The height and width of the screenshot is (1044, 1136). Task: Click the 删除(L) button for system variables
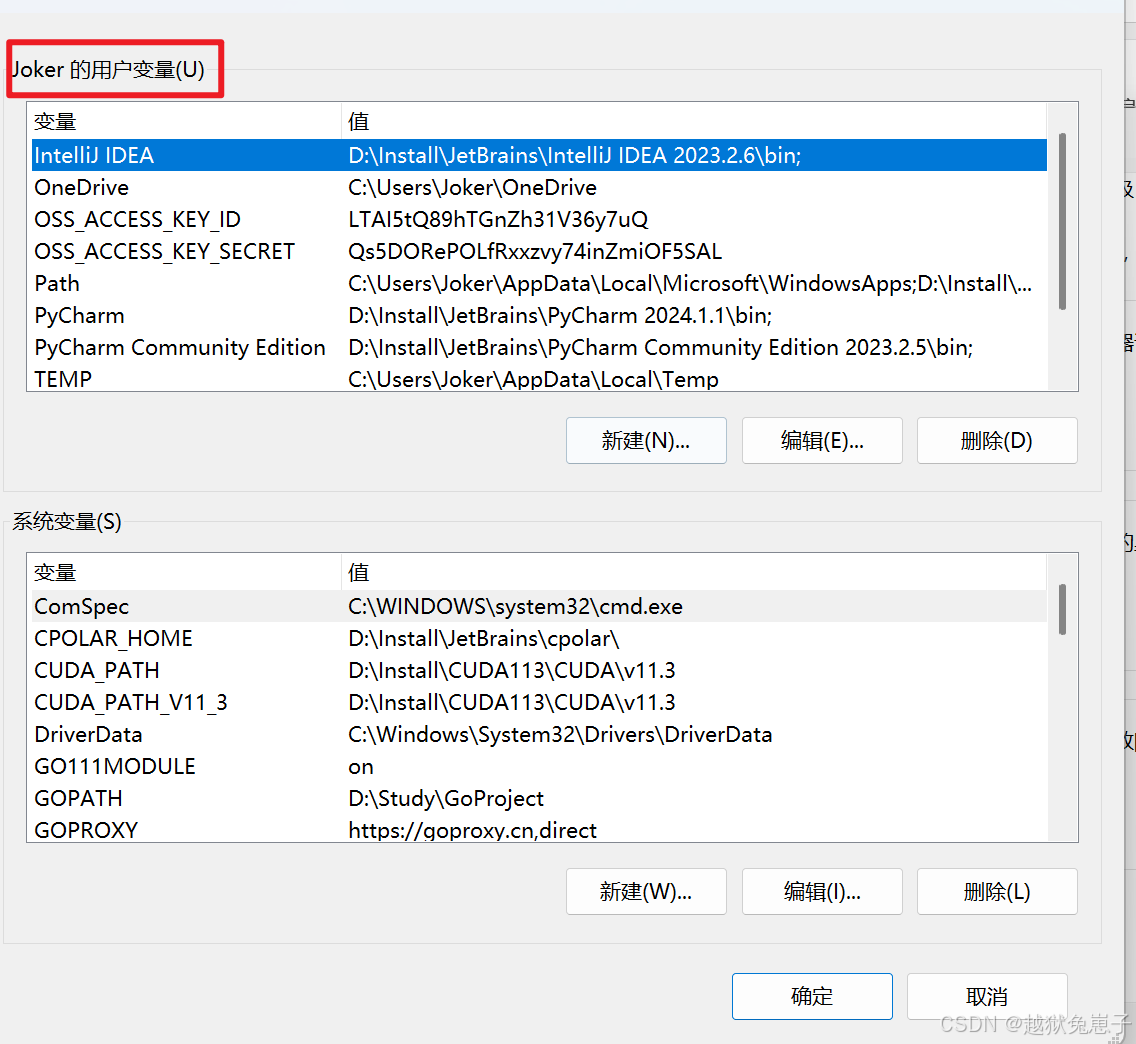(997, 891)
